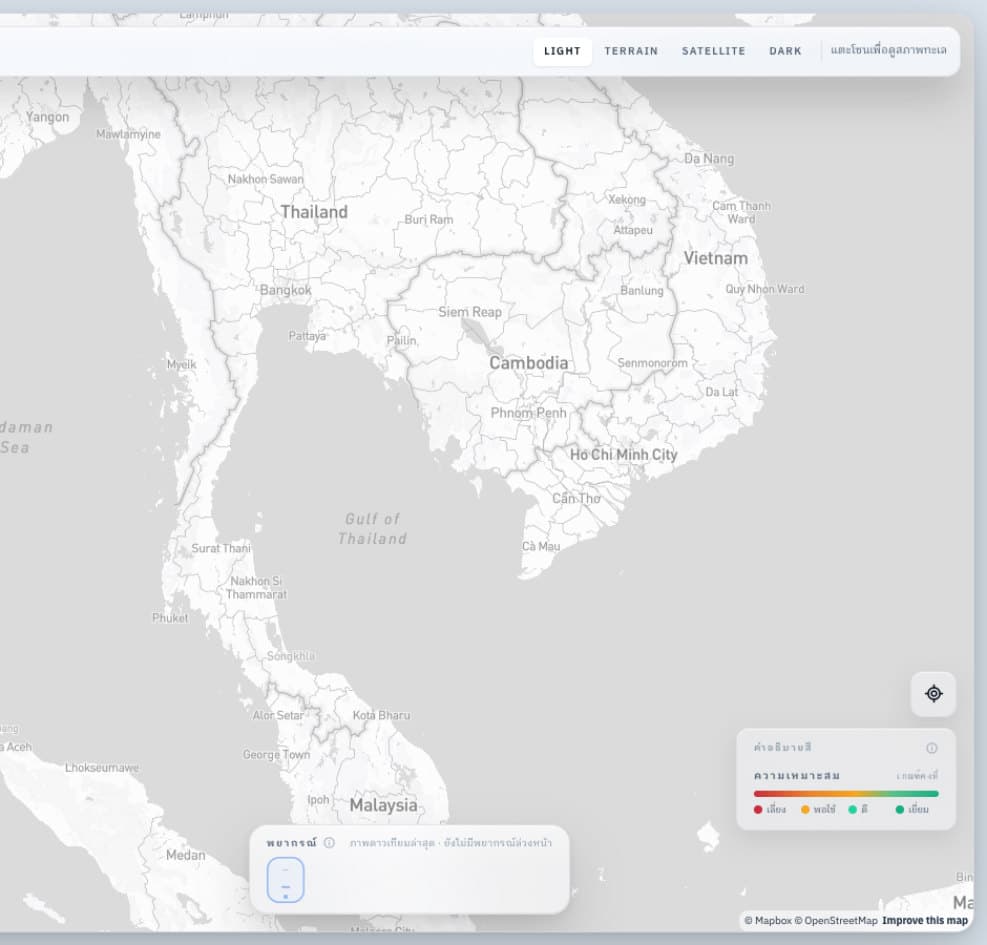Click the 'Thailand' country label
This screenshot has width=987, height=945.
314,212
